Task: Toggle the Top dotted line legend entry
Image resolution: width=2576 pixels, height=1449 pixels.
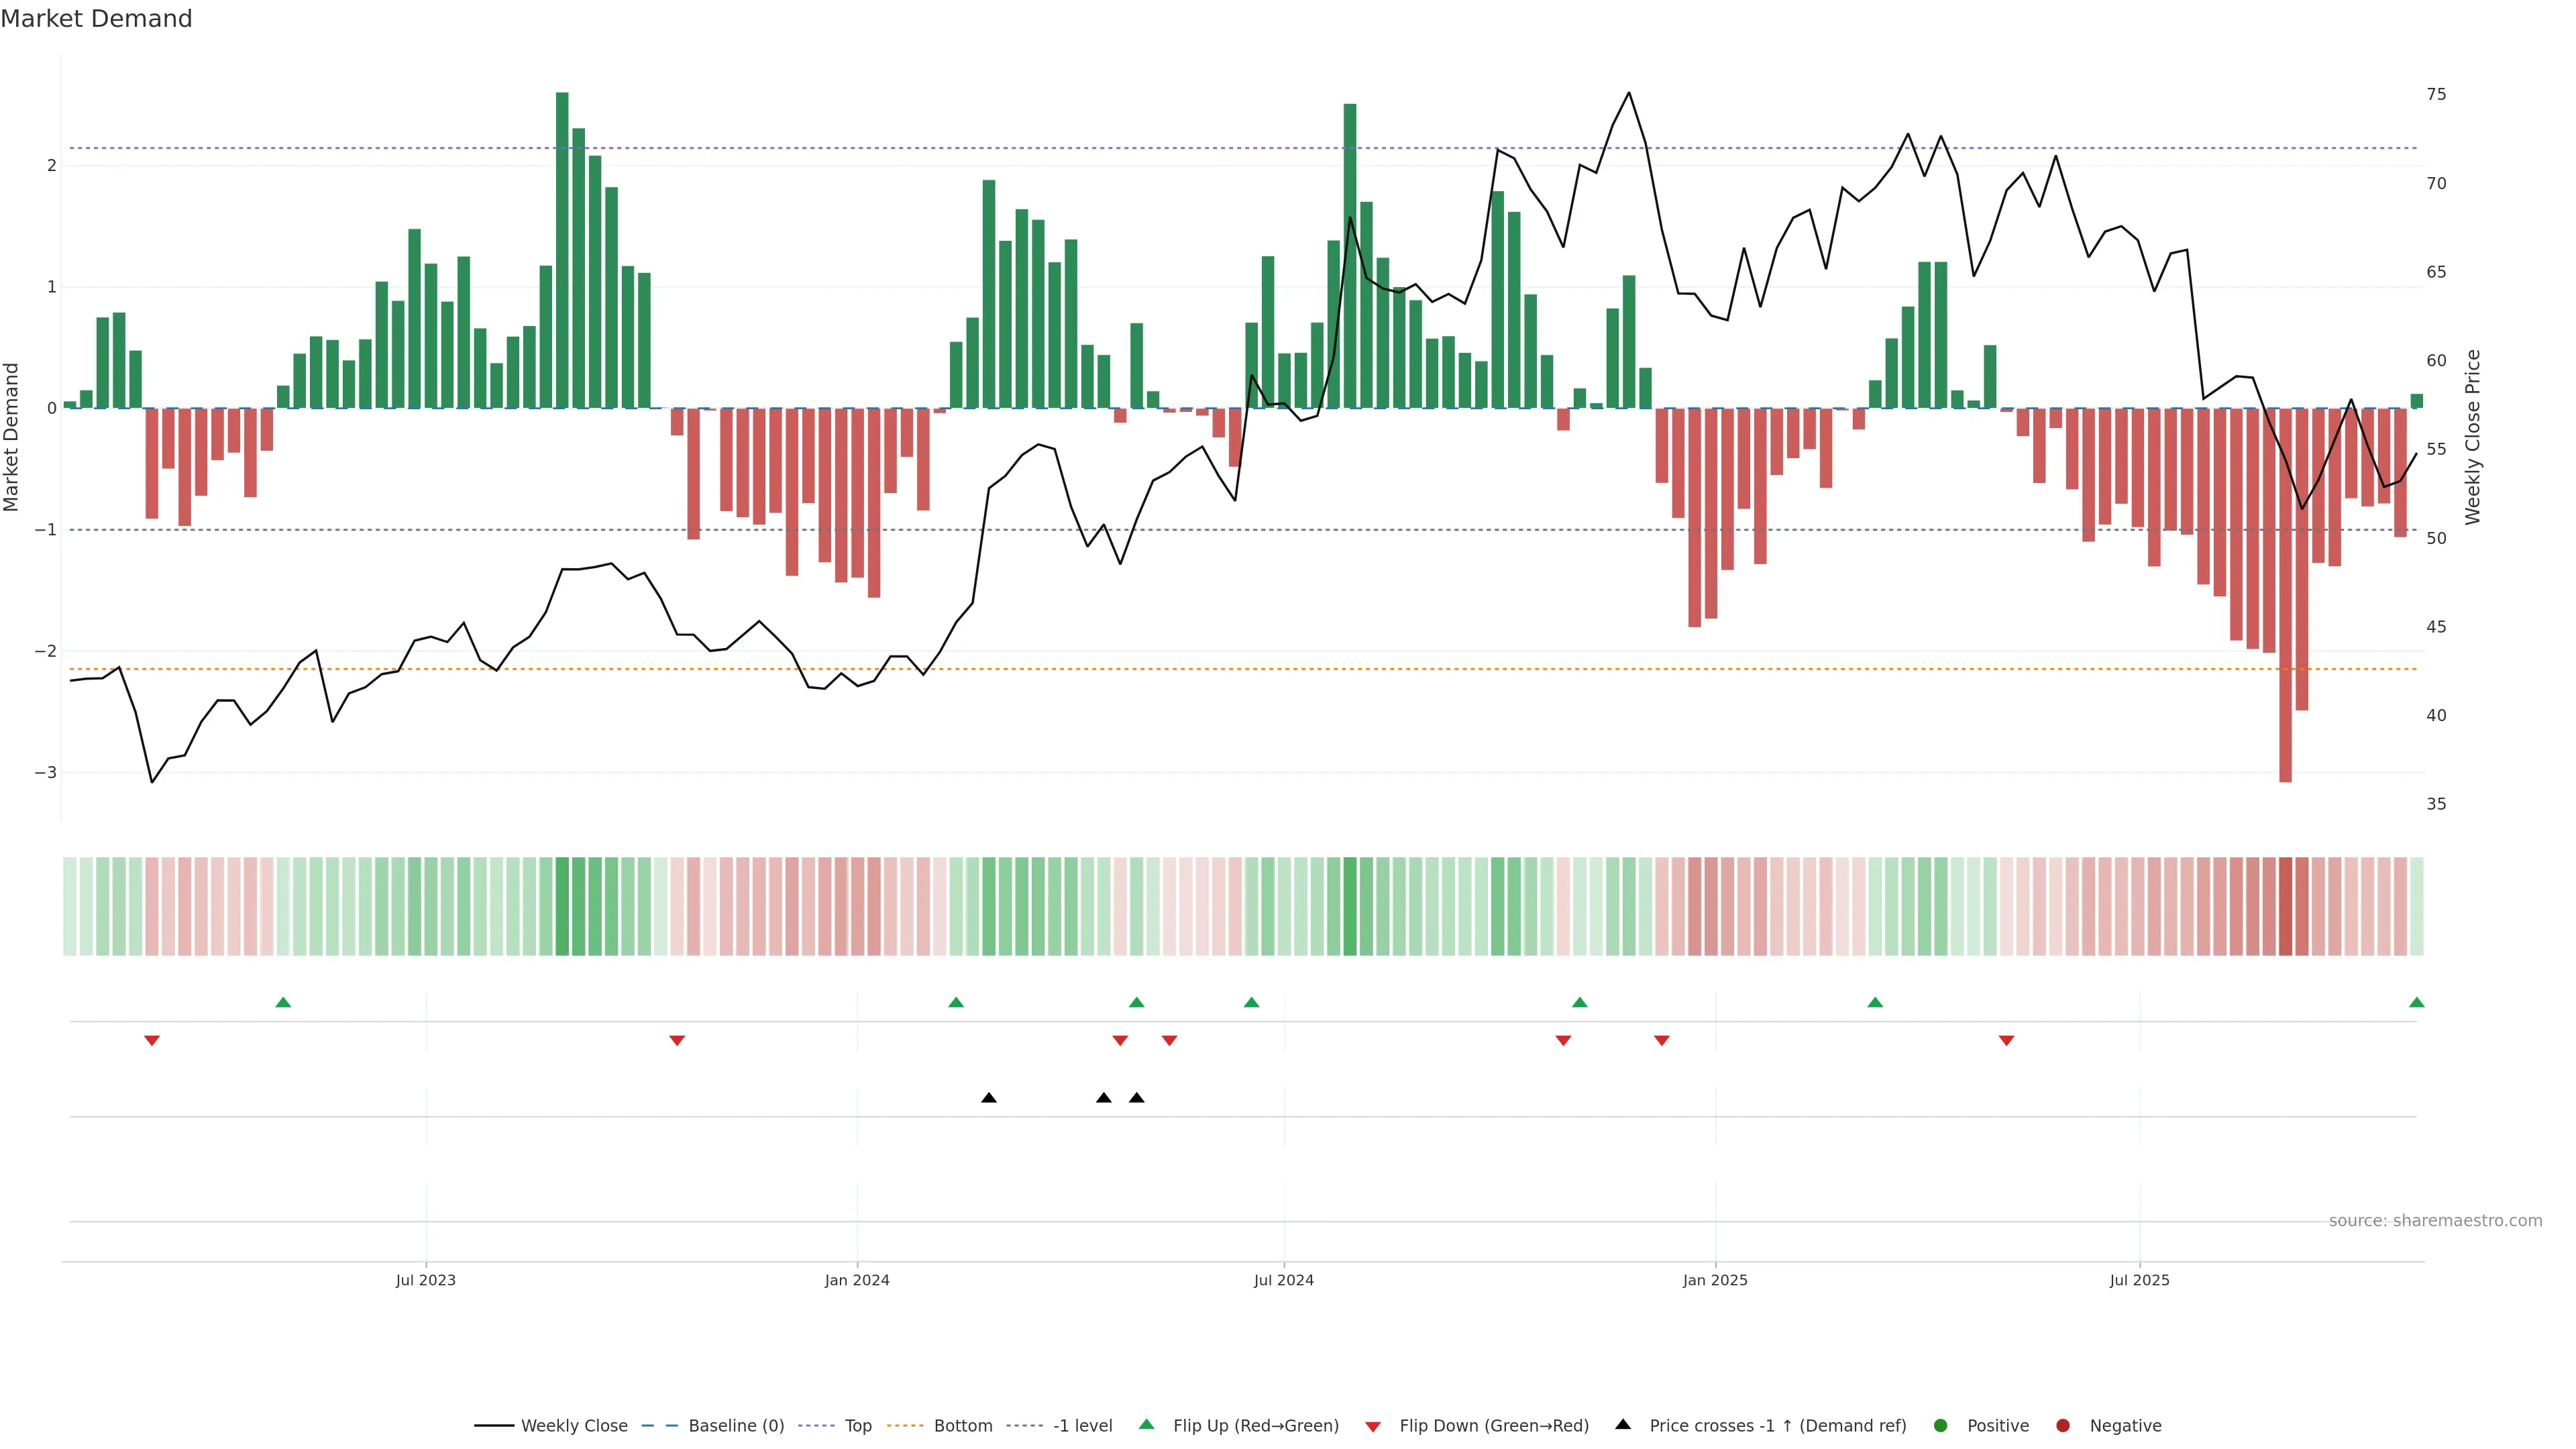Action: [857, 1425]
